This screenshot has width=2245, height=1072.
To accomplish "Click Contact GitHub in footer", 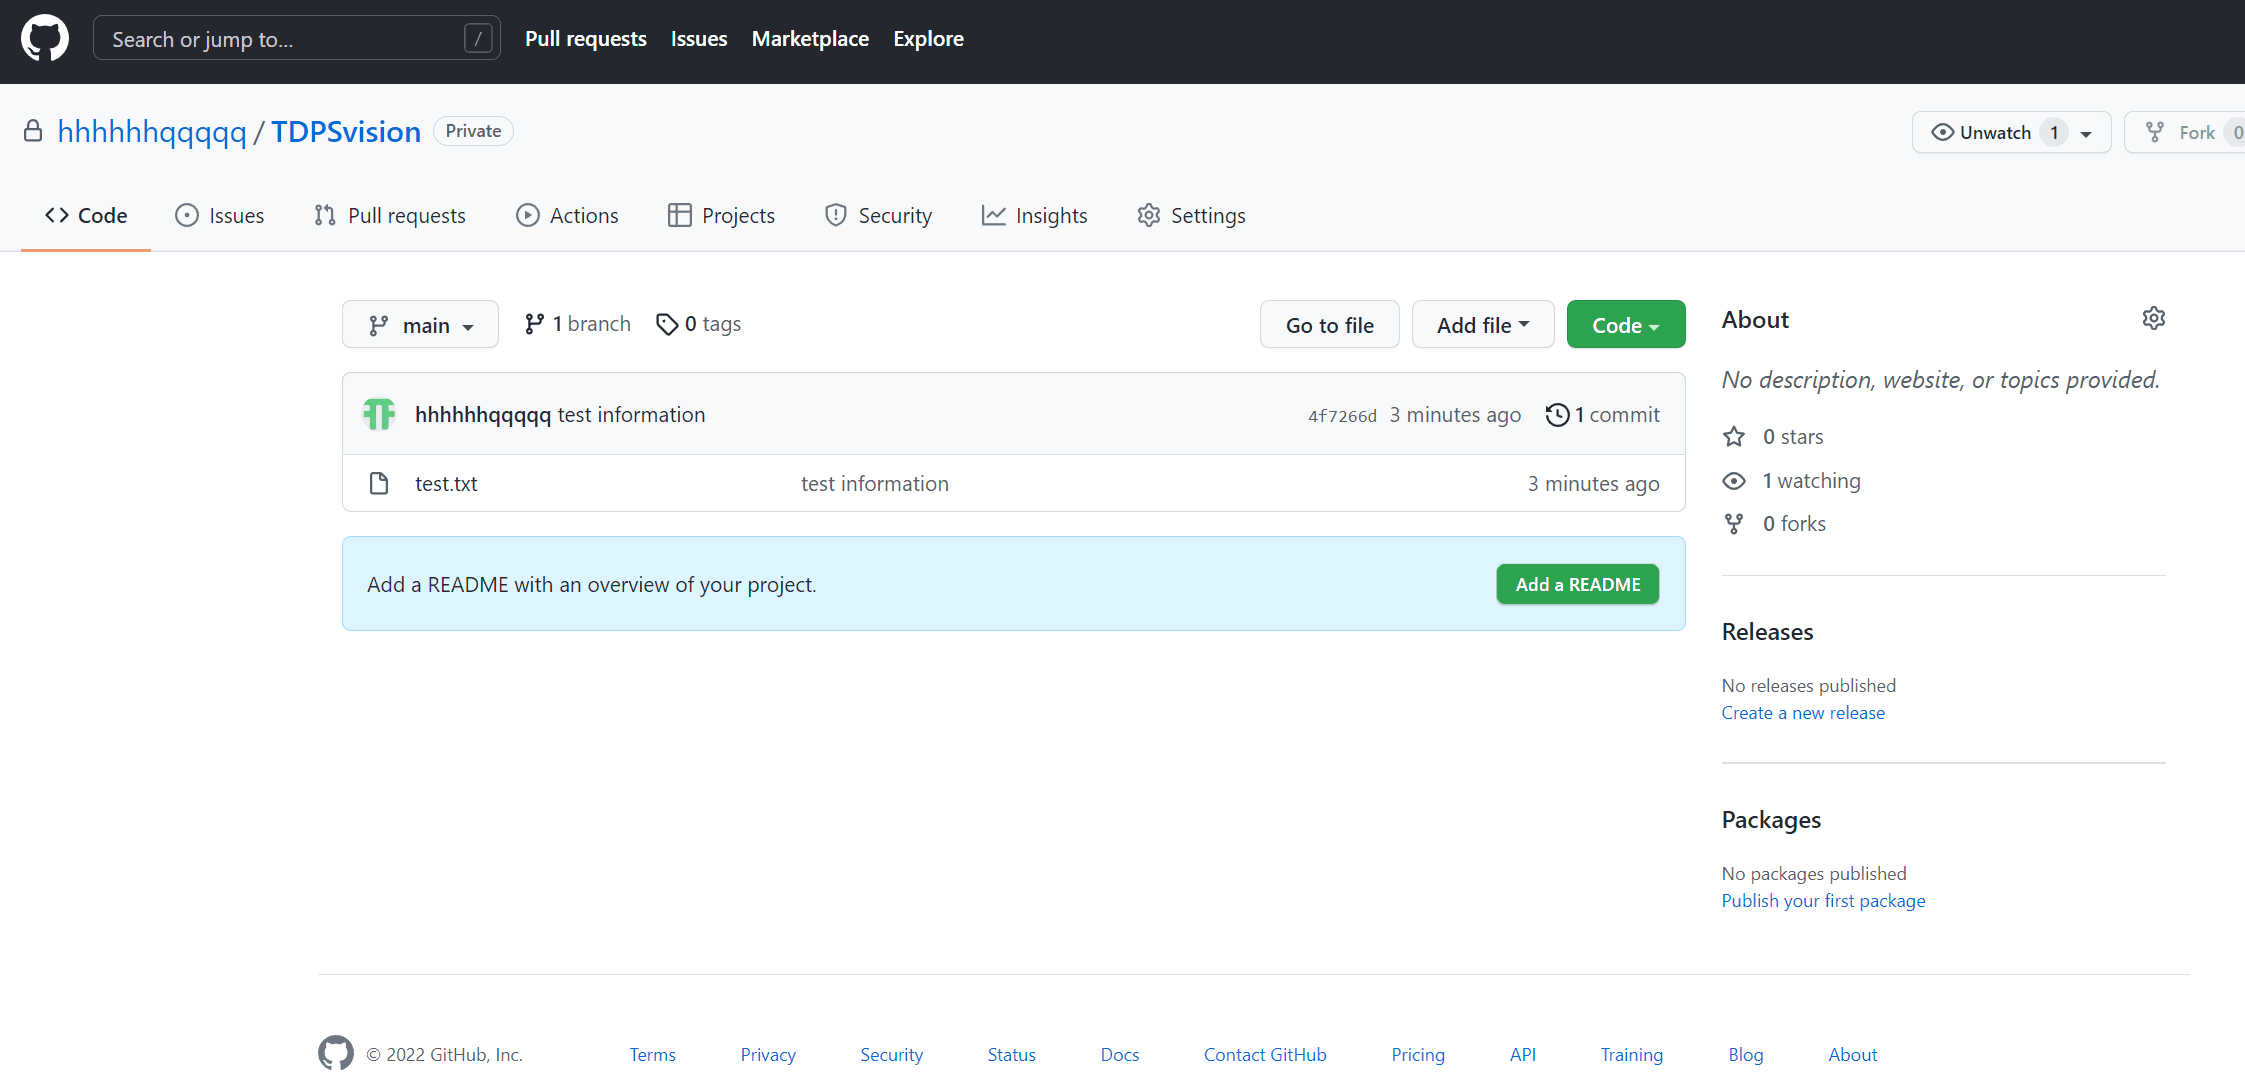I will (1265, 1054).
